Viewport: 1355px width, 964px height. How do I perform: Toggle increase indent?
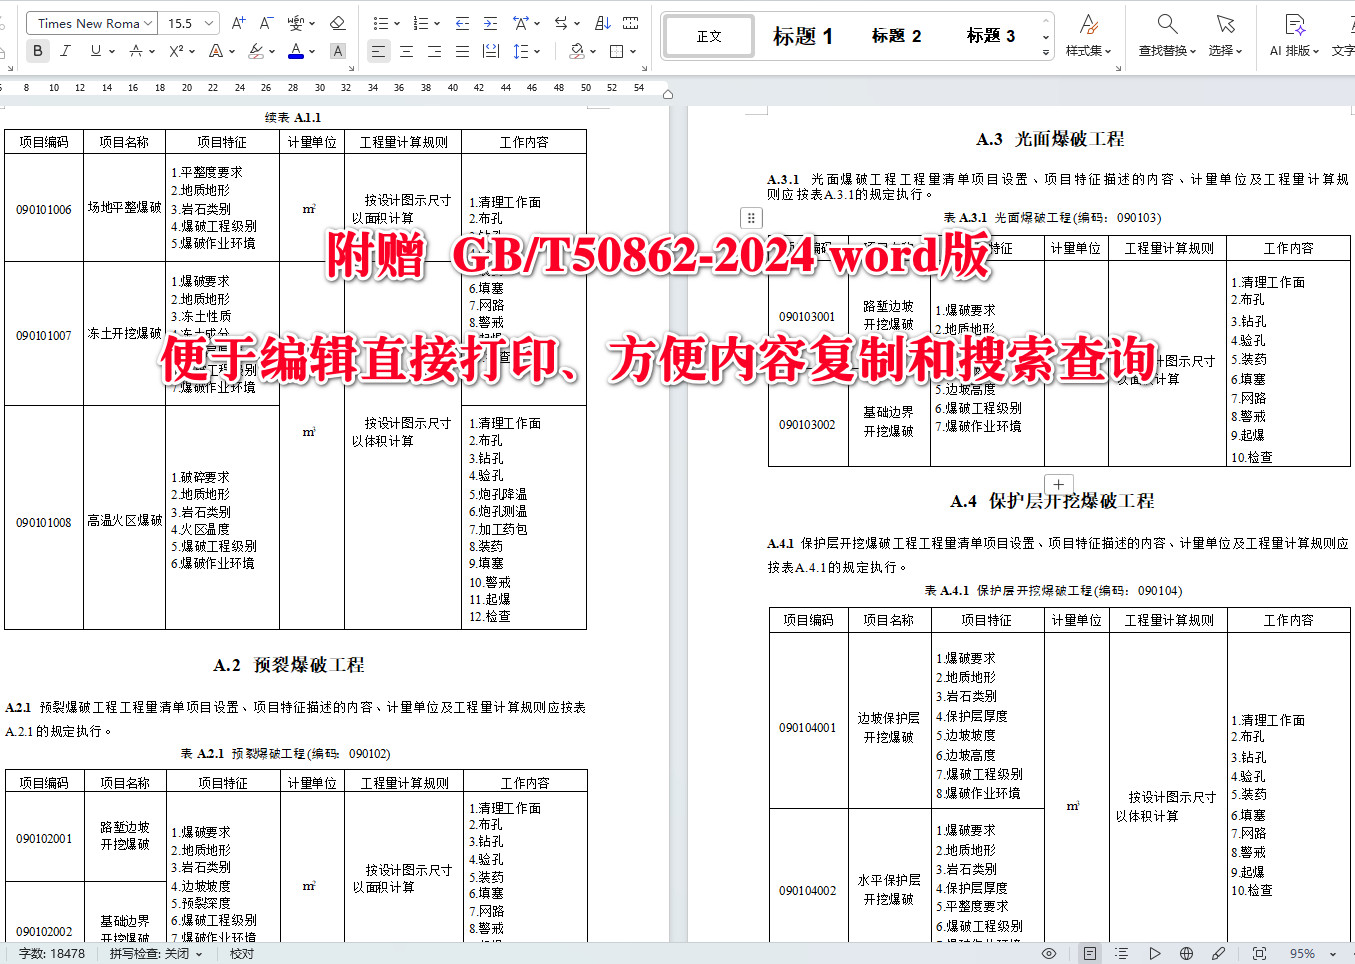491,22
